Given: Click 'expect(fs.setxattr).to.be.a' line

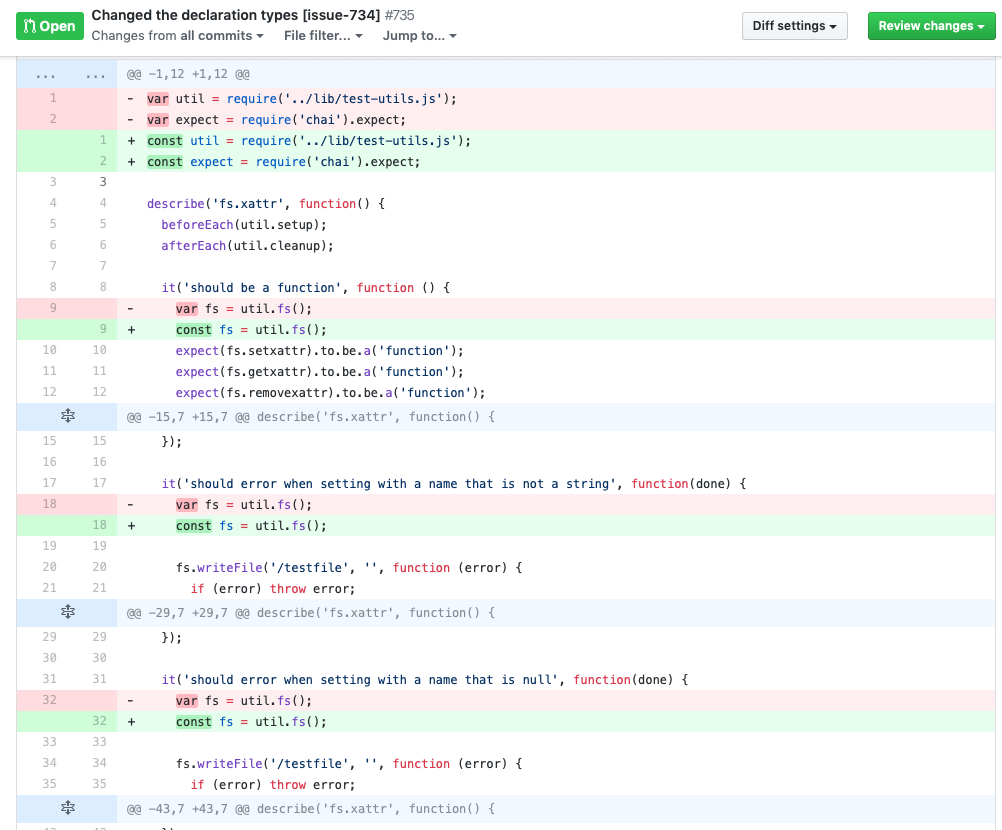Looking at the screenshot, I should click(320, 351).
